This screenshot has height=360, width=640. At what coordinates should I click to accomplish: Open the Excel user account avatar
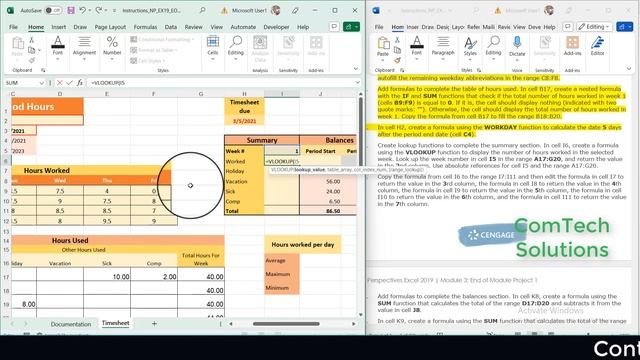pos(276,10)
